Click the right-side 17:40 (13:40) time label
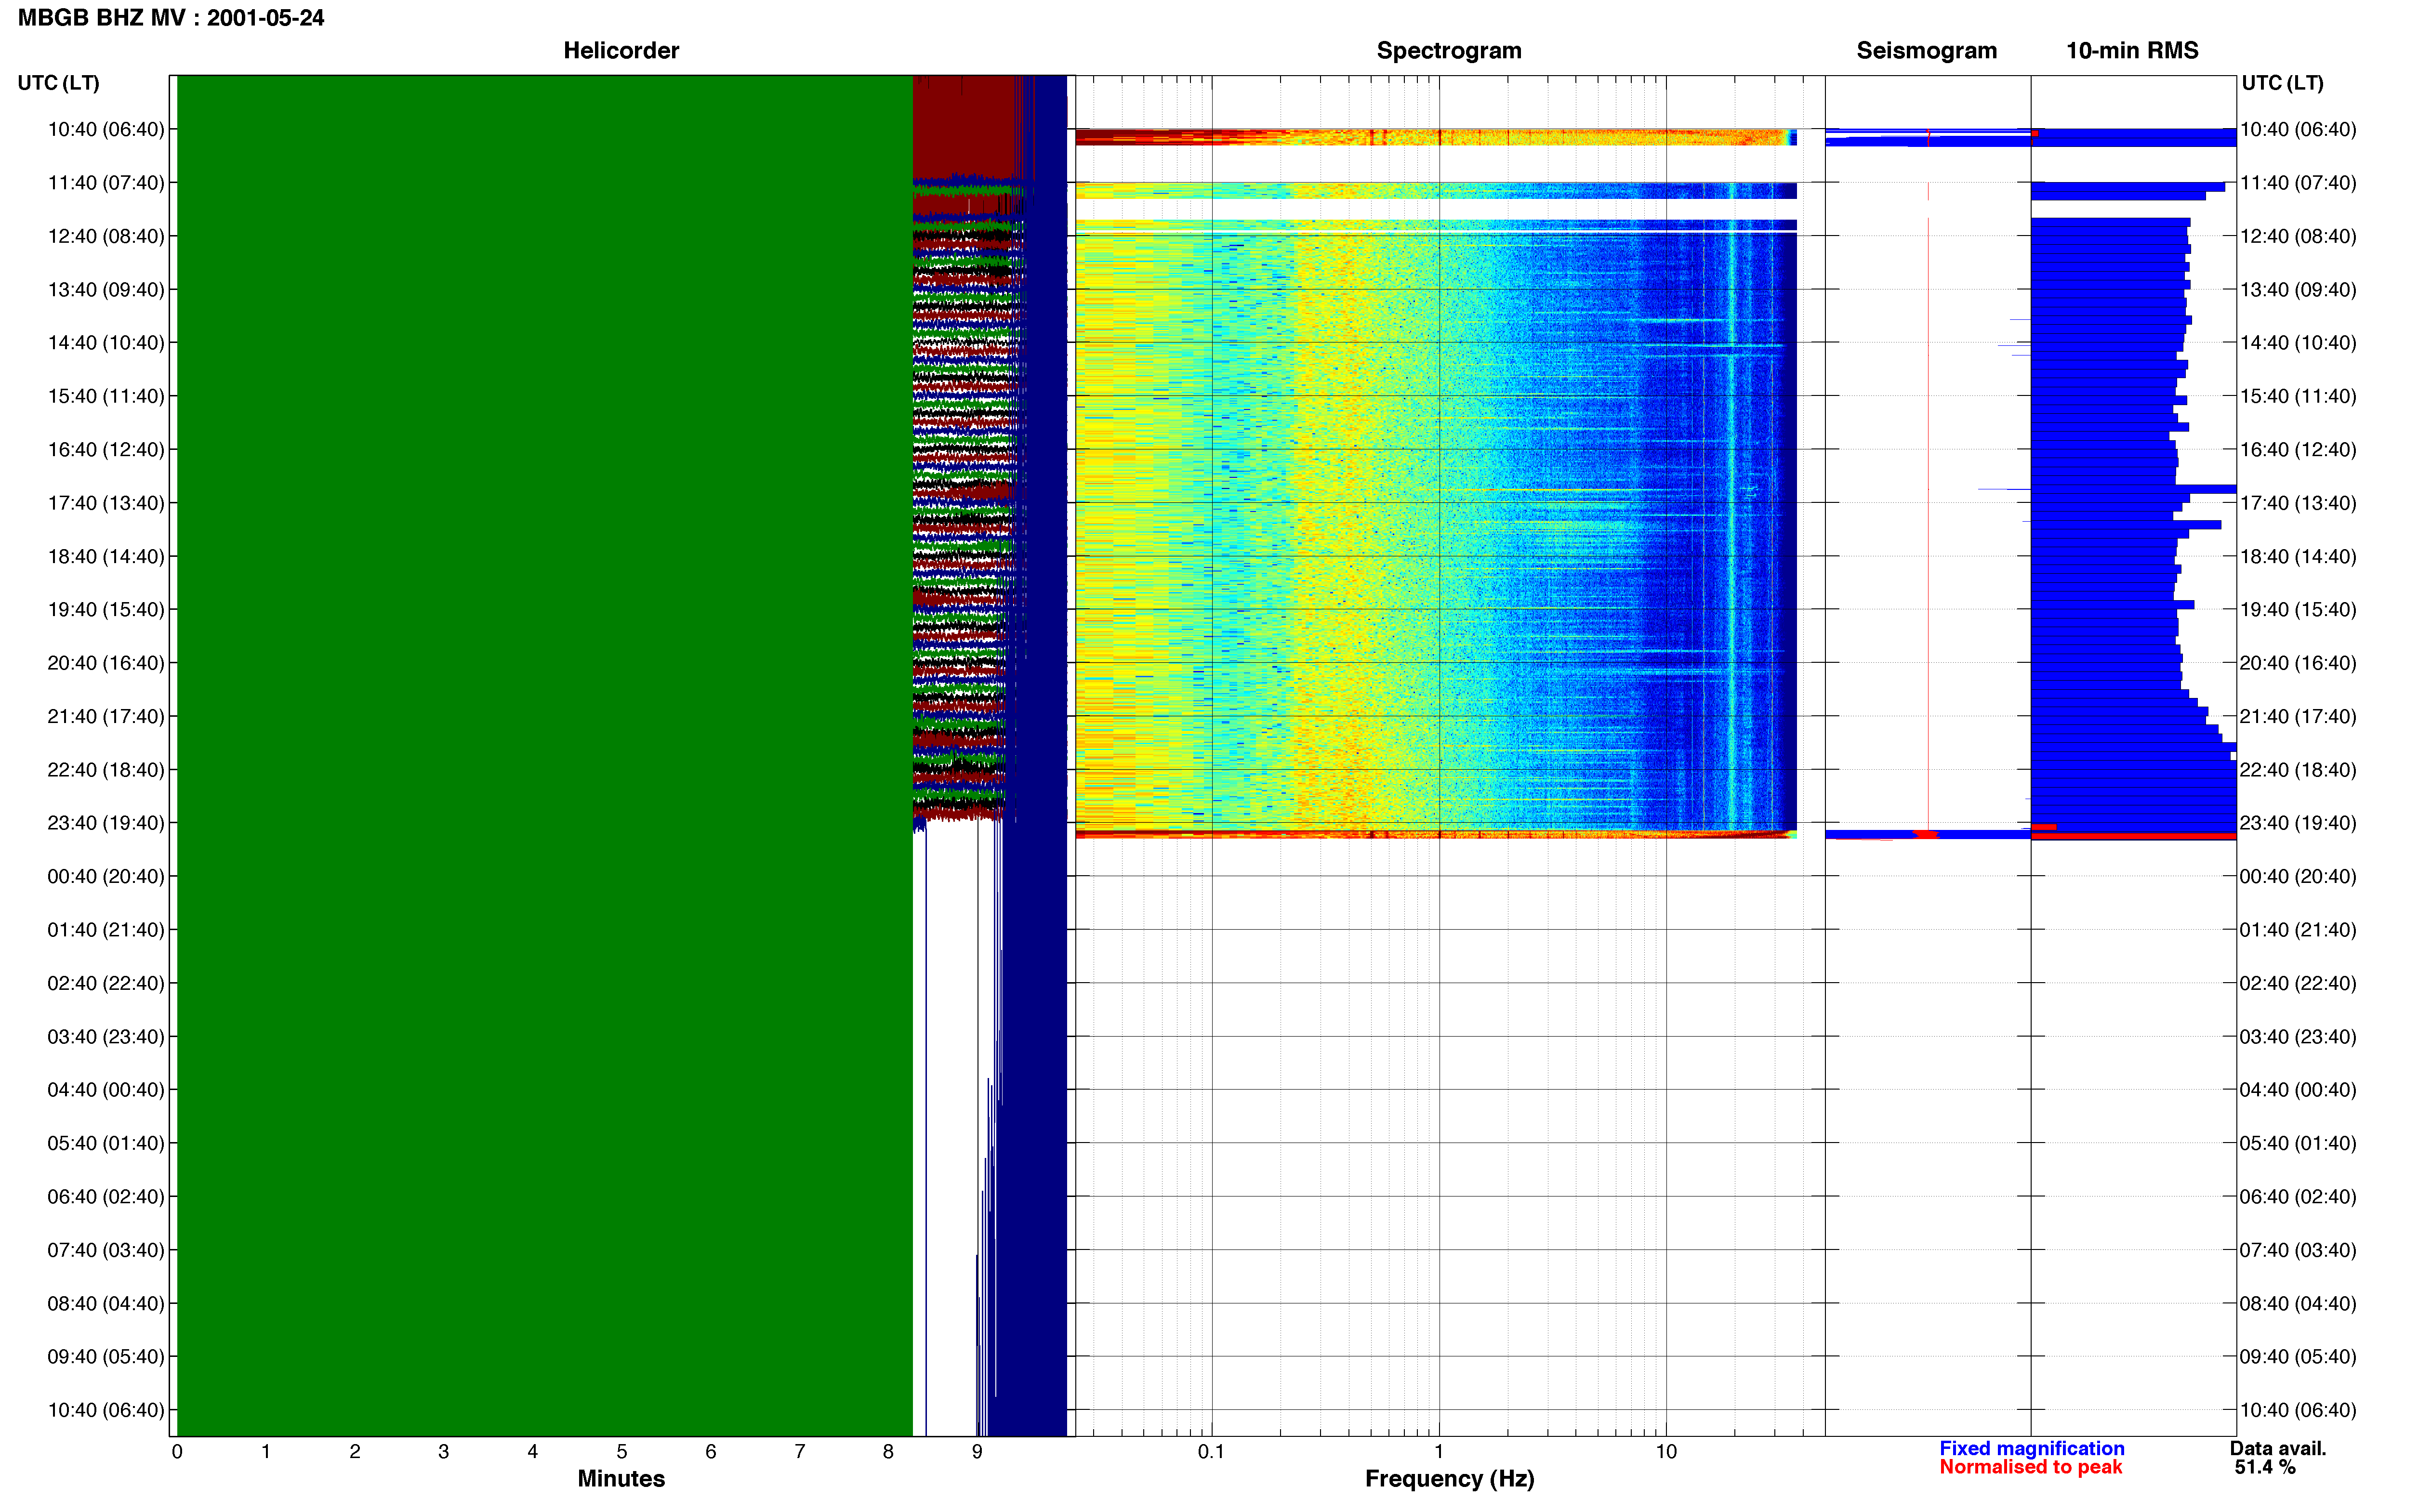The height and width of the screenshot is (1512, 2418). (2298, 502)
